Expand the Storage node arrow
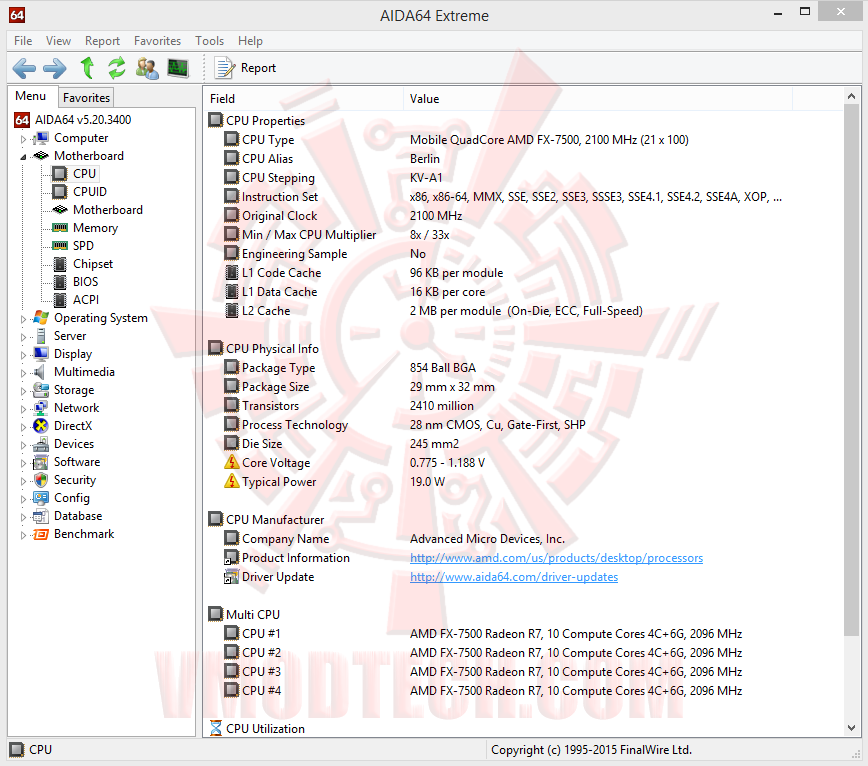Screen dimensions: 868x766 click(x=23, y=391)
